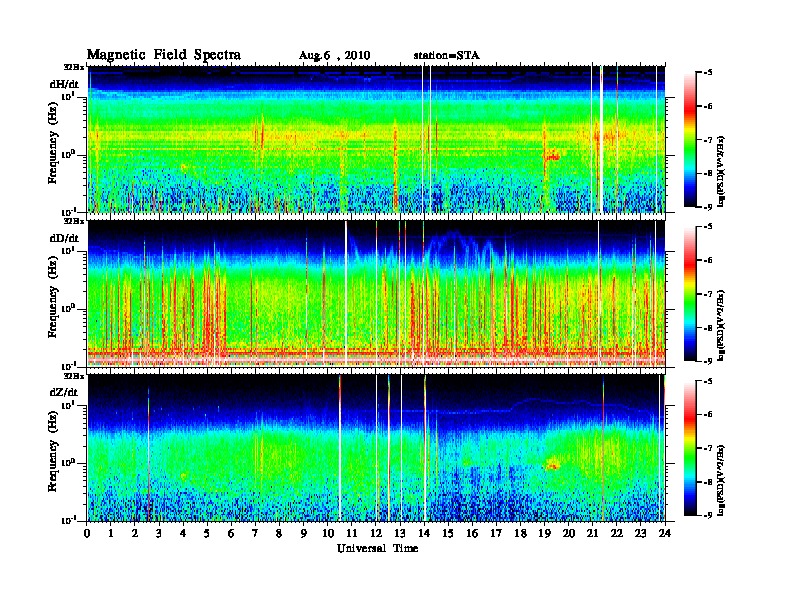The height and width of the screenshot is (612, 792).
Task: Click the "21" hour tick label
Action: point(592,534)
